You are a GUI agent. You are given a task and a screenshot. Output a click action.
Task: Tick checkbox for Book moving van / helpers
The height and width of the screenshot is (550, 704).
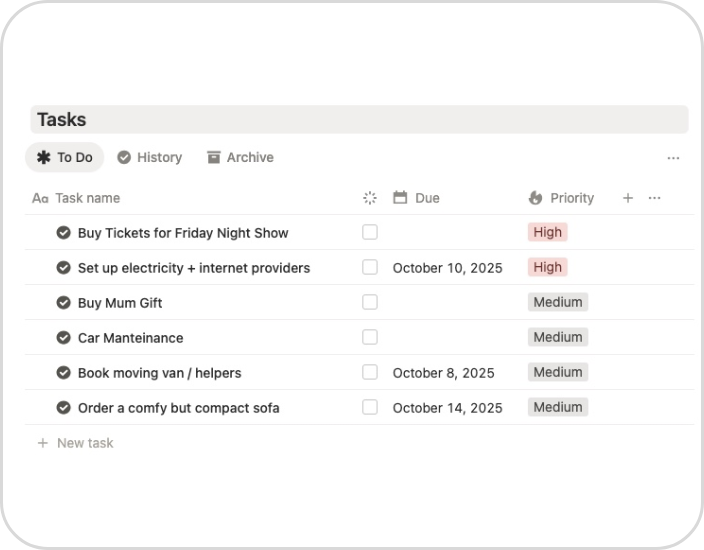point(370,372)
